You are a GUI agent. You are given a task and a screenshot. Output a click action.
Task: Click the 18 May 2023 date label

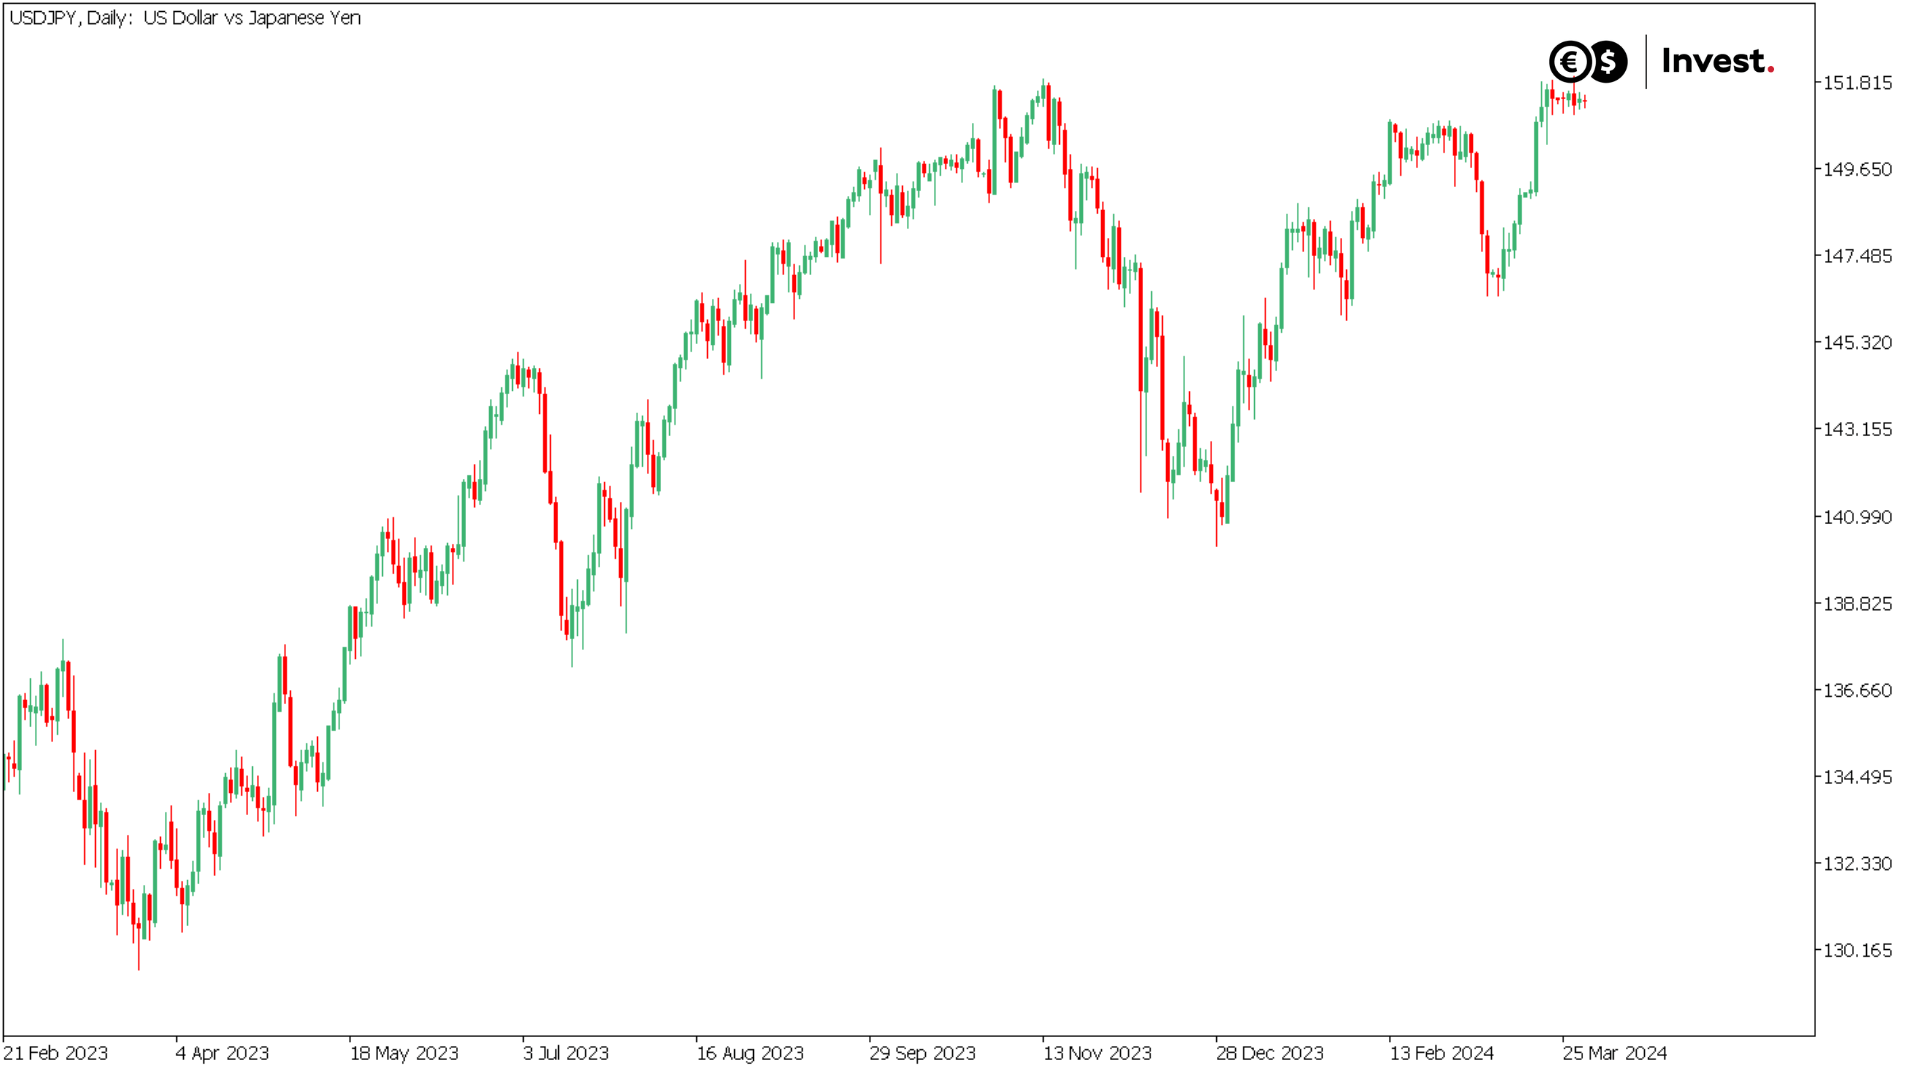click(404, 1053)
